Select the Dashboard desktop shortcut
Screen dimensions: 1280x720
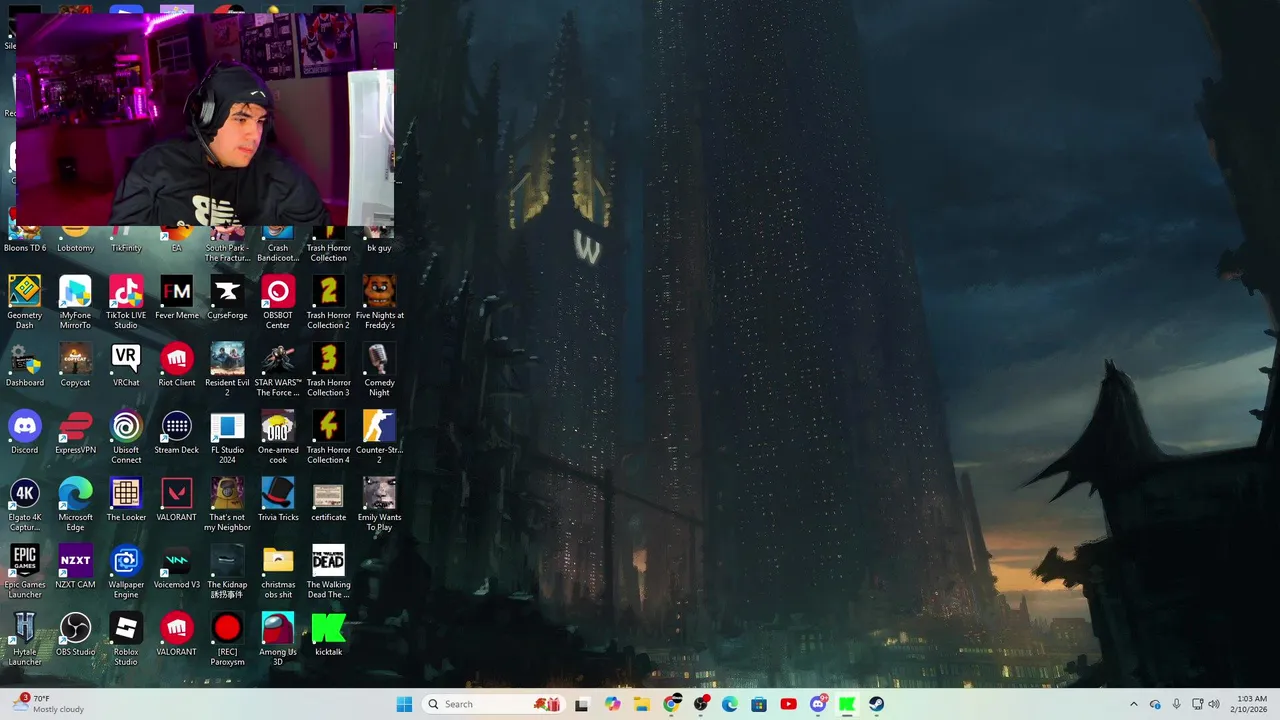click(25, 365)
